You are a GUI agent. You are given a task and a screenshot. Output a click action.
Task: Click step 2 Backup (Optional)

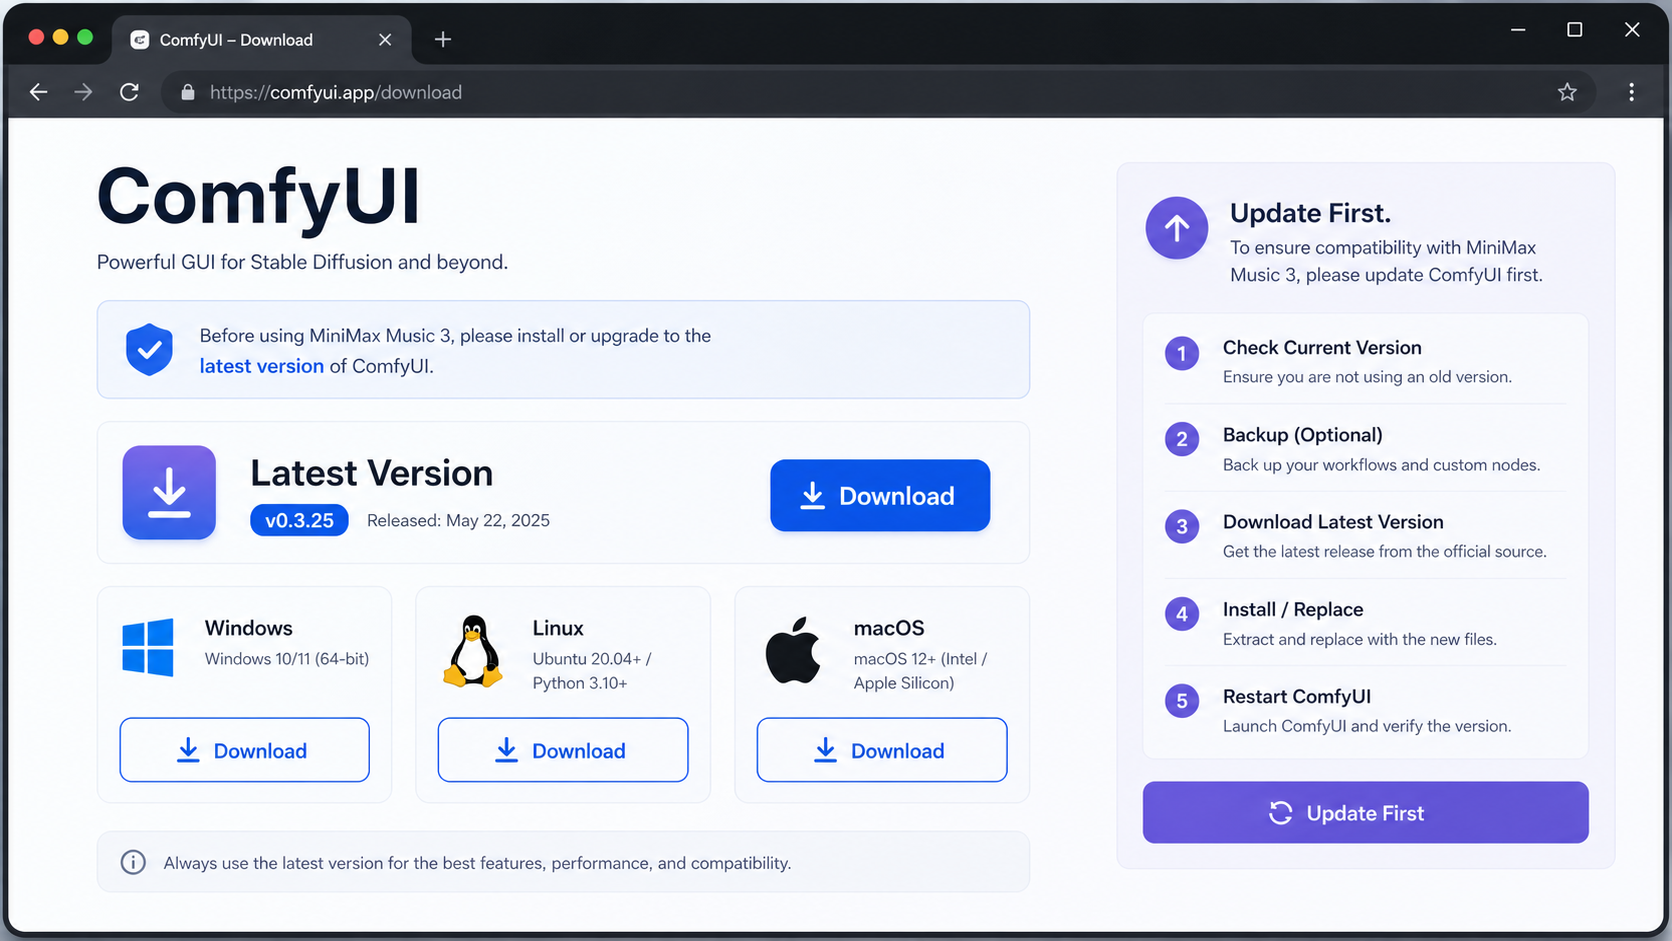(x=1365, y=448)
